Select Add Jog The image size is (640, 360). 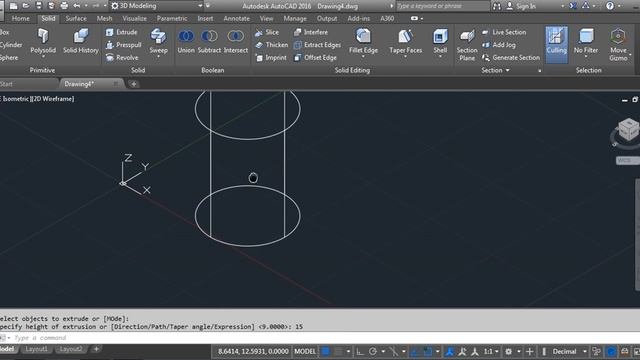(498, 45)
